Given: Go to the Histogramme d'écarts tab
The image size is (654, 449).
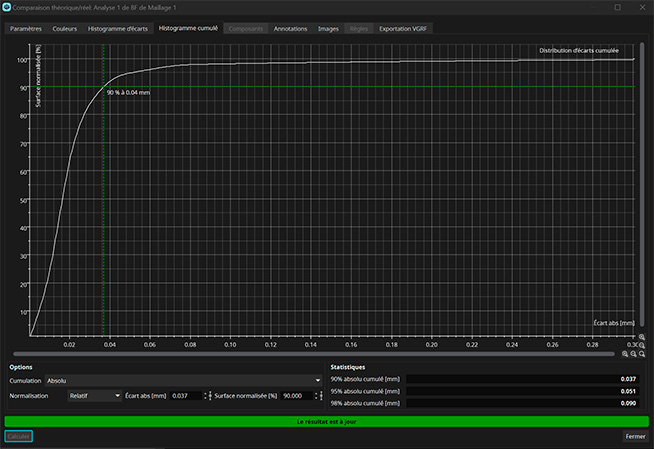Looking at the screenshot, I should tap(118, 29).
